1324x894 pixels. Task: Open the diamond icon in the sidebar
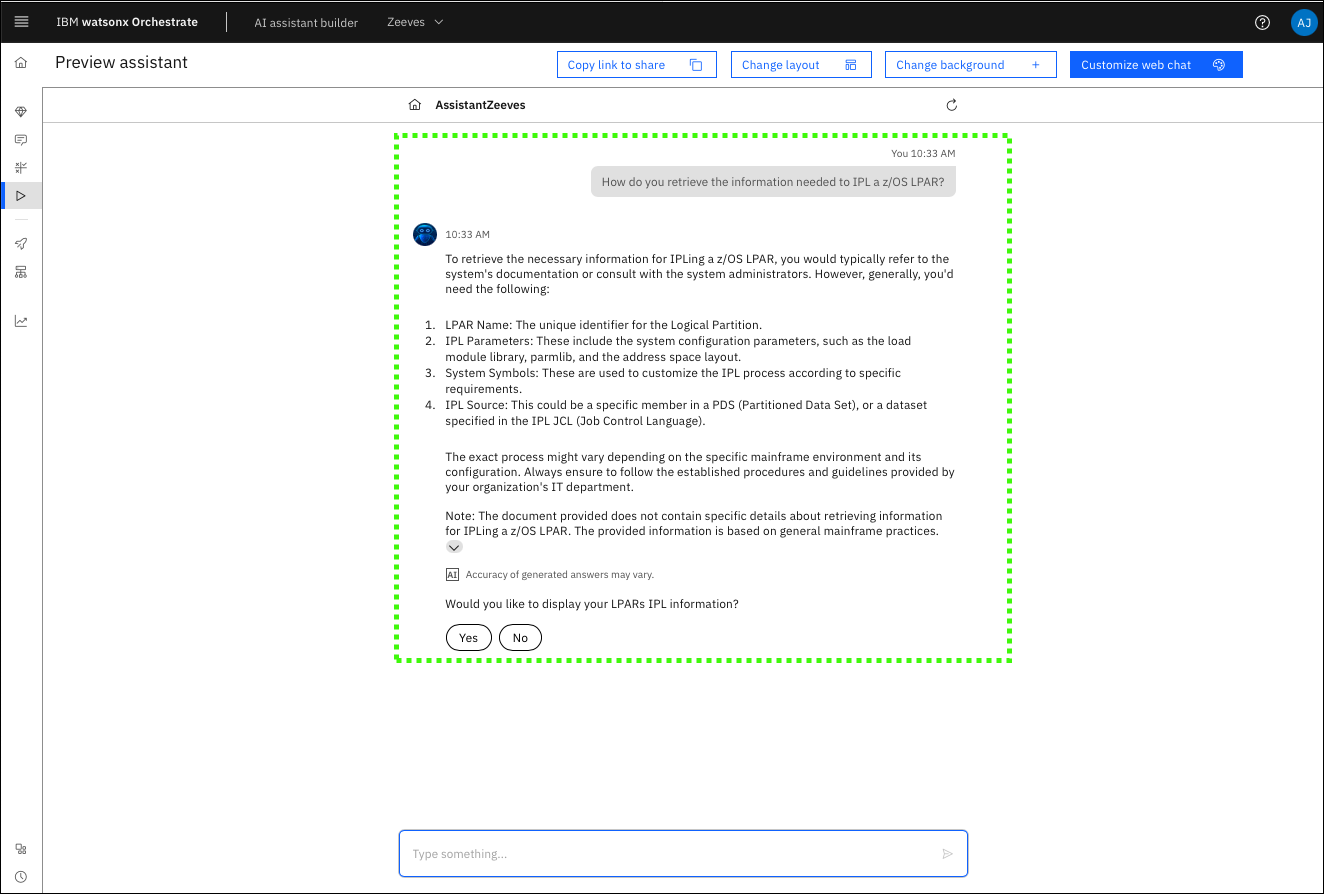coord(21,112)
